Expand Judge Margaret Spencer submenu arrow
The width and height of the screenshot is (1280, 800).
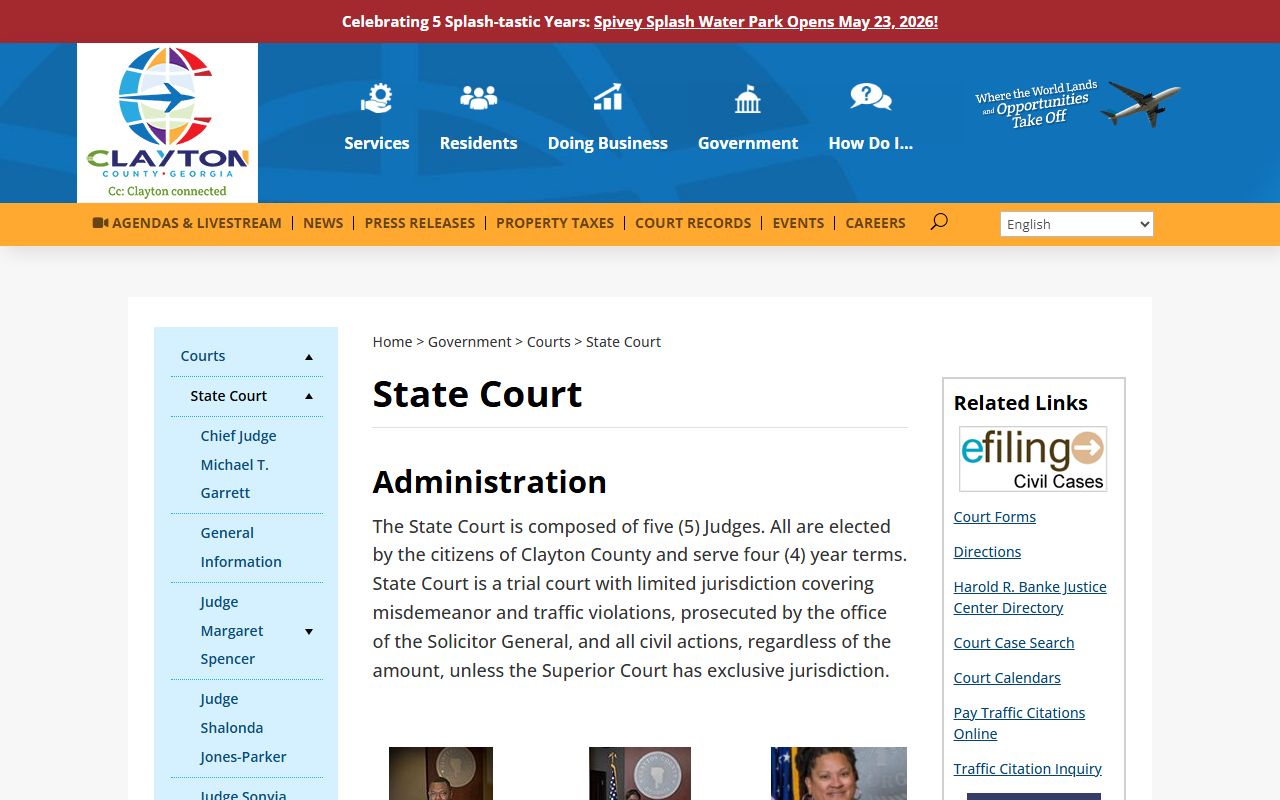(x=309, y=631)
